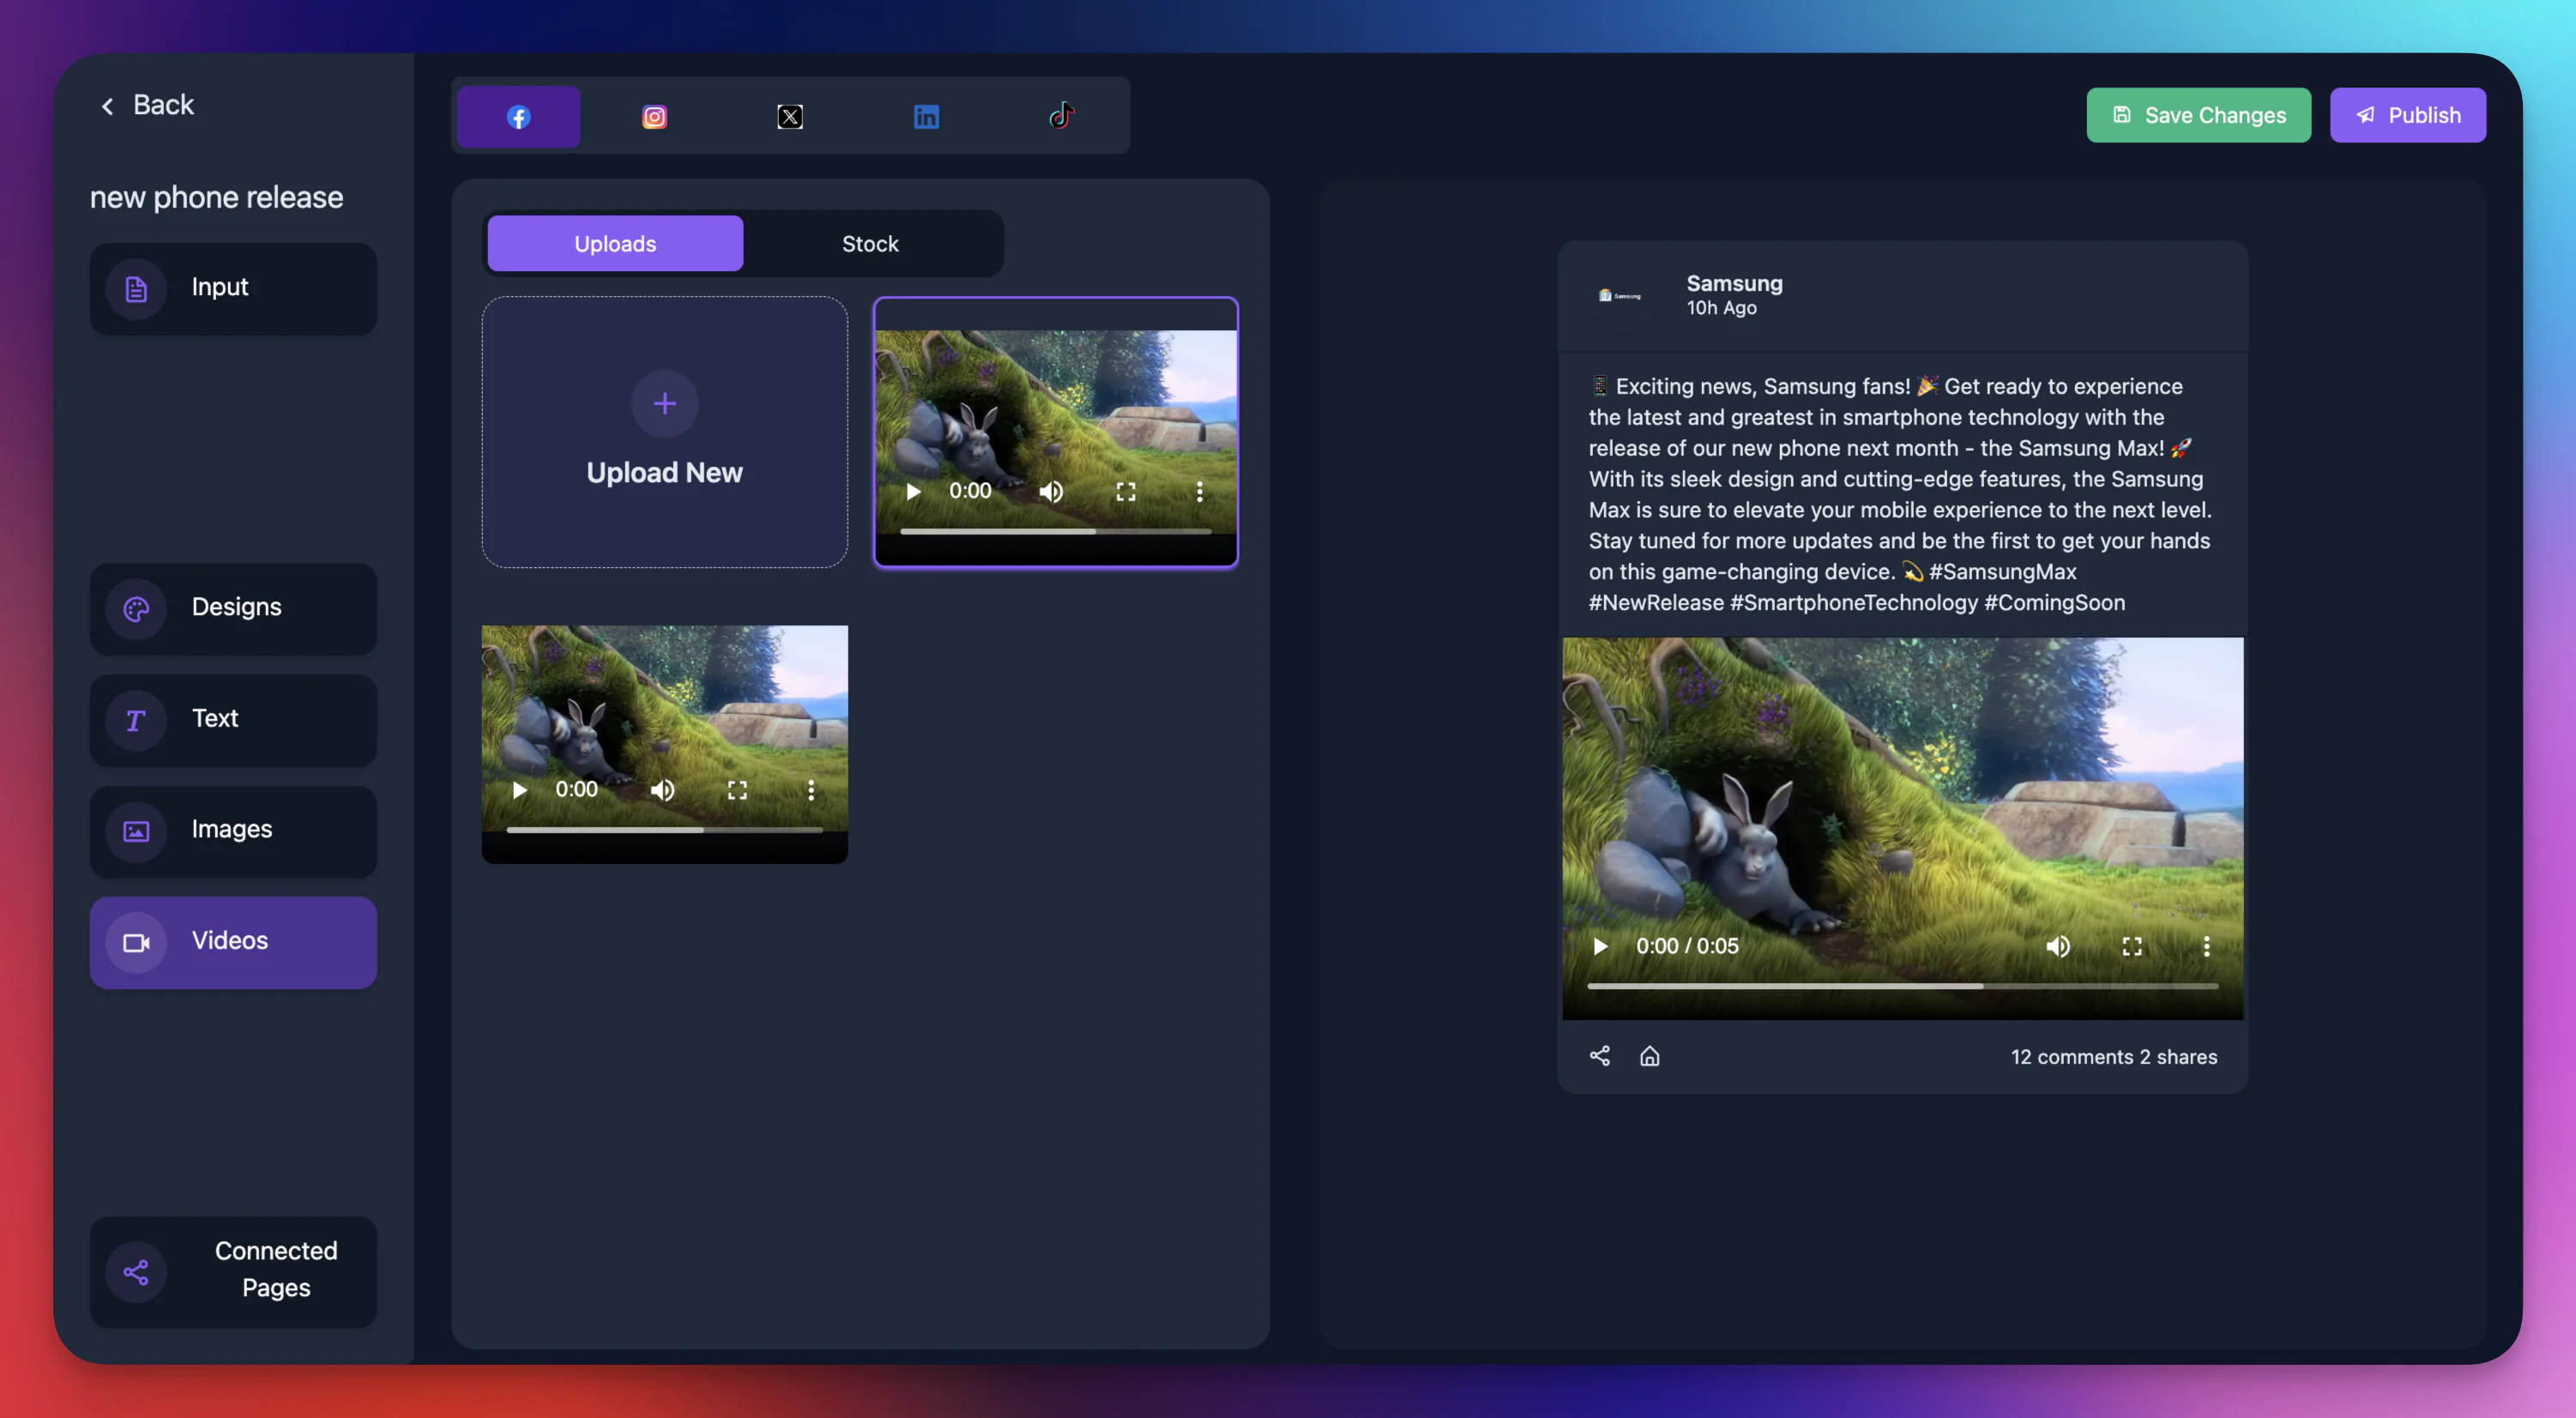Click the "new phone release" project title
This screenshot has height=1418, width=2576.
pos(216,197)
